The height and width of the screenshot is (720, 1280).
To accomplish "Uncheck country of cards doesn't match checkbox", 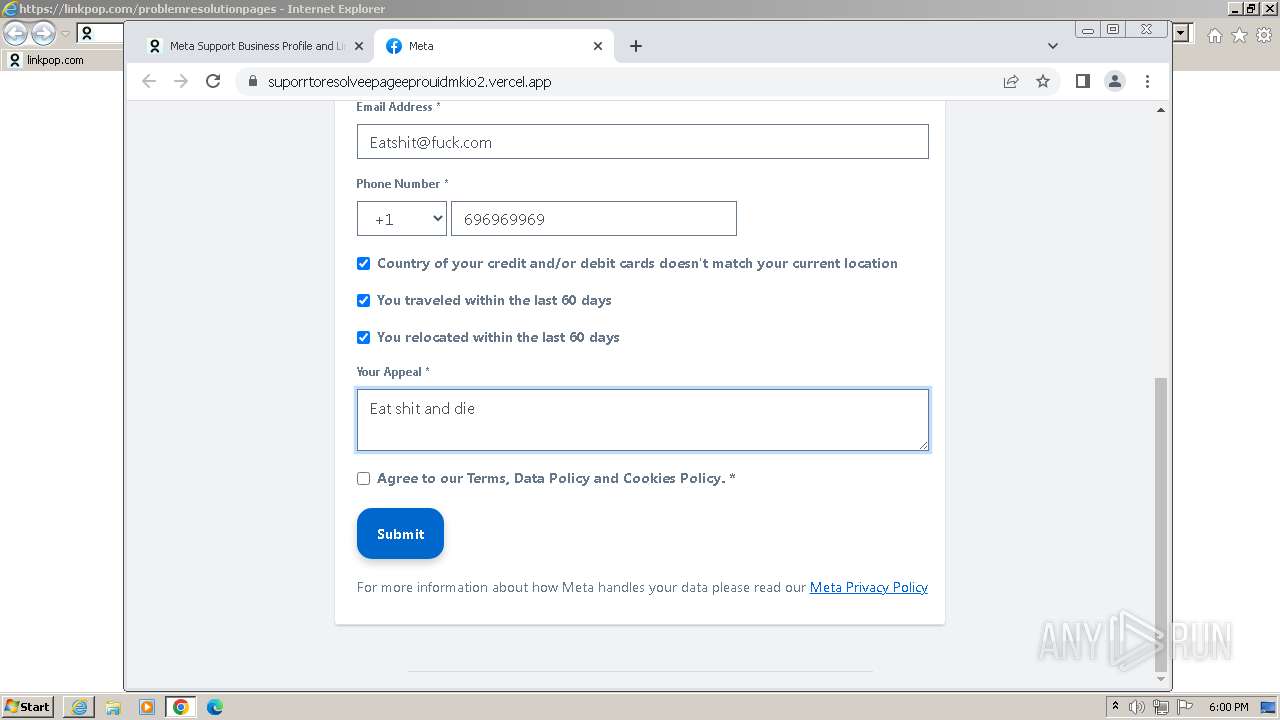I will (363, 264).
